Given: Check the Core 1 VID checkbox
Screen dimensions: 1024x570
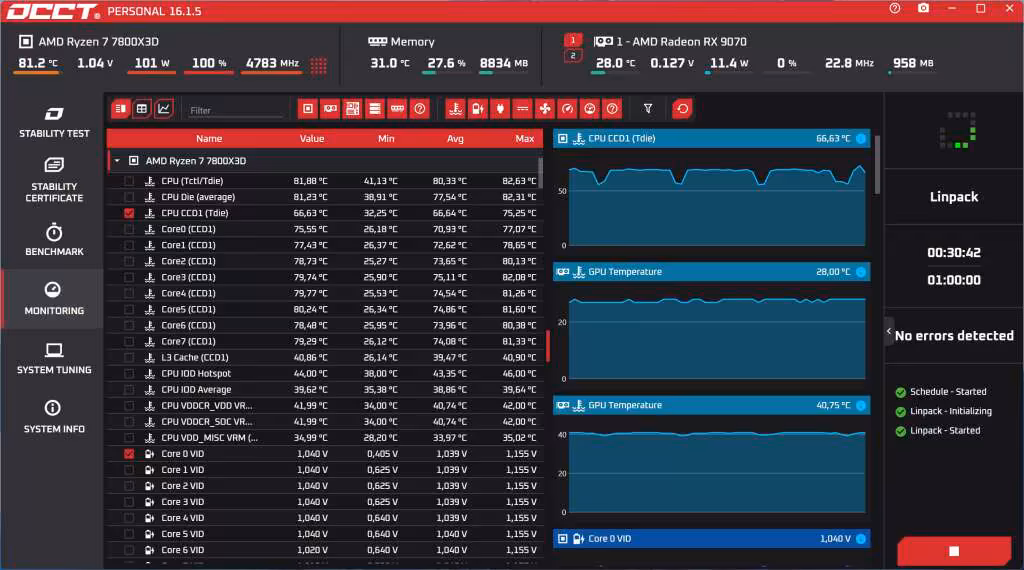Looking at the screenshot, I should 129,469.
